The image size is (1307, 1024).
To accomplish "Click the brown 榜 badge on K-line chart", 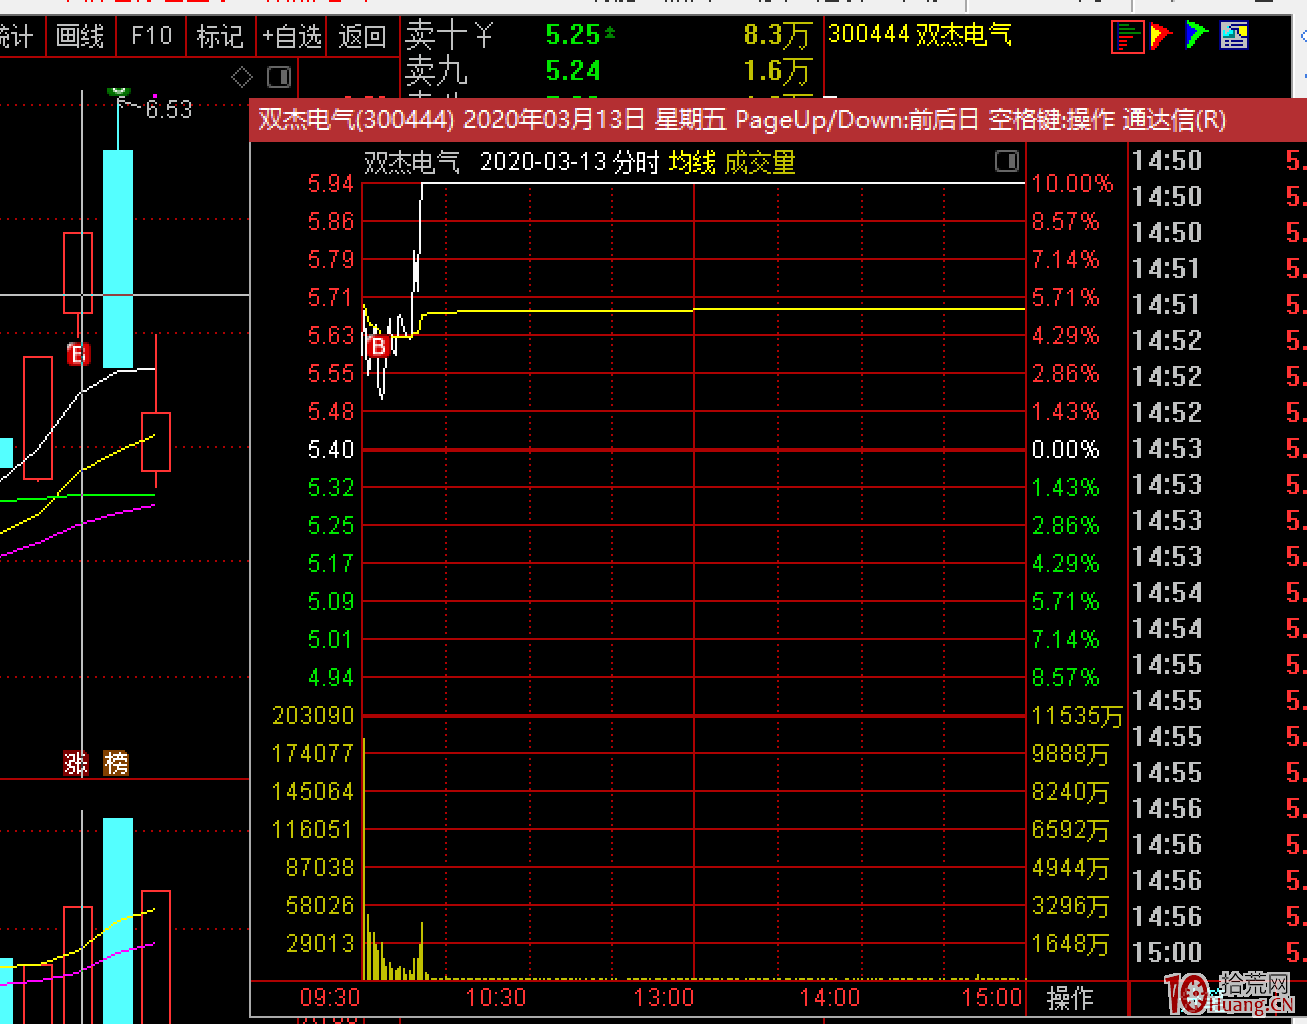I will coord(116,764).
